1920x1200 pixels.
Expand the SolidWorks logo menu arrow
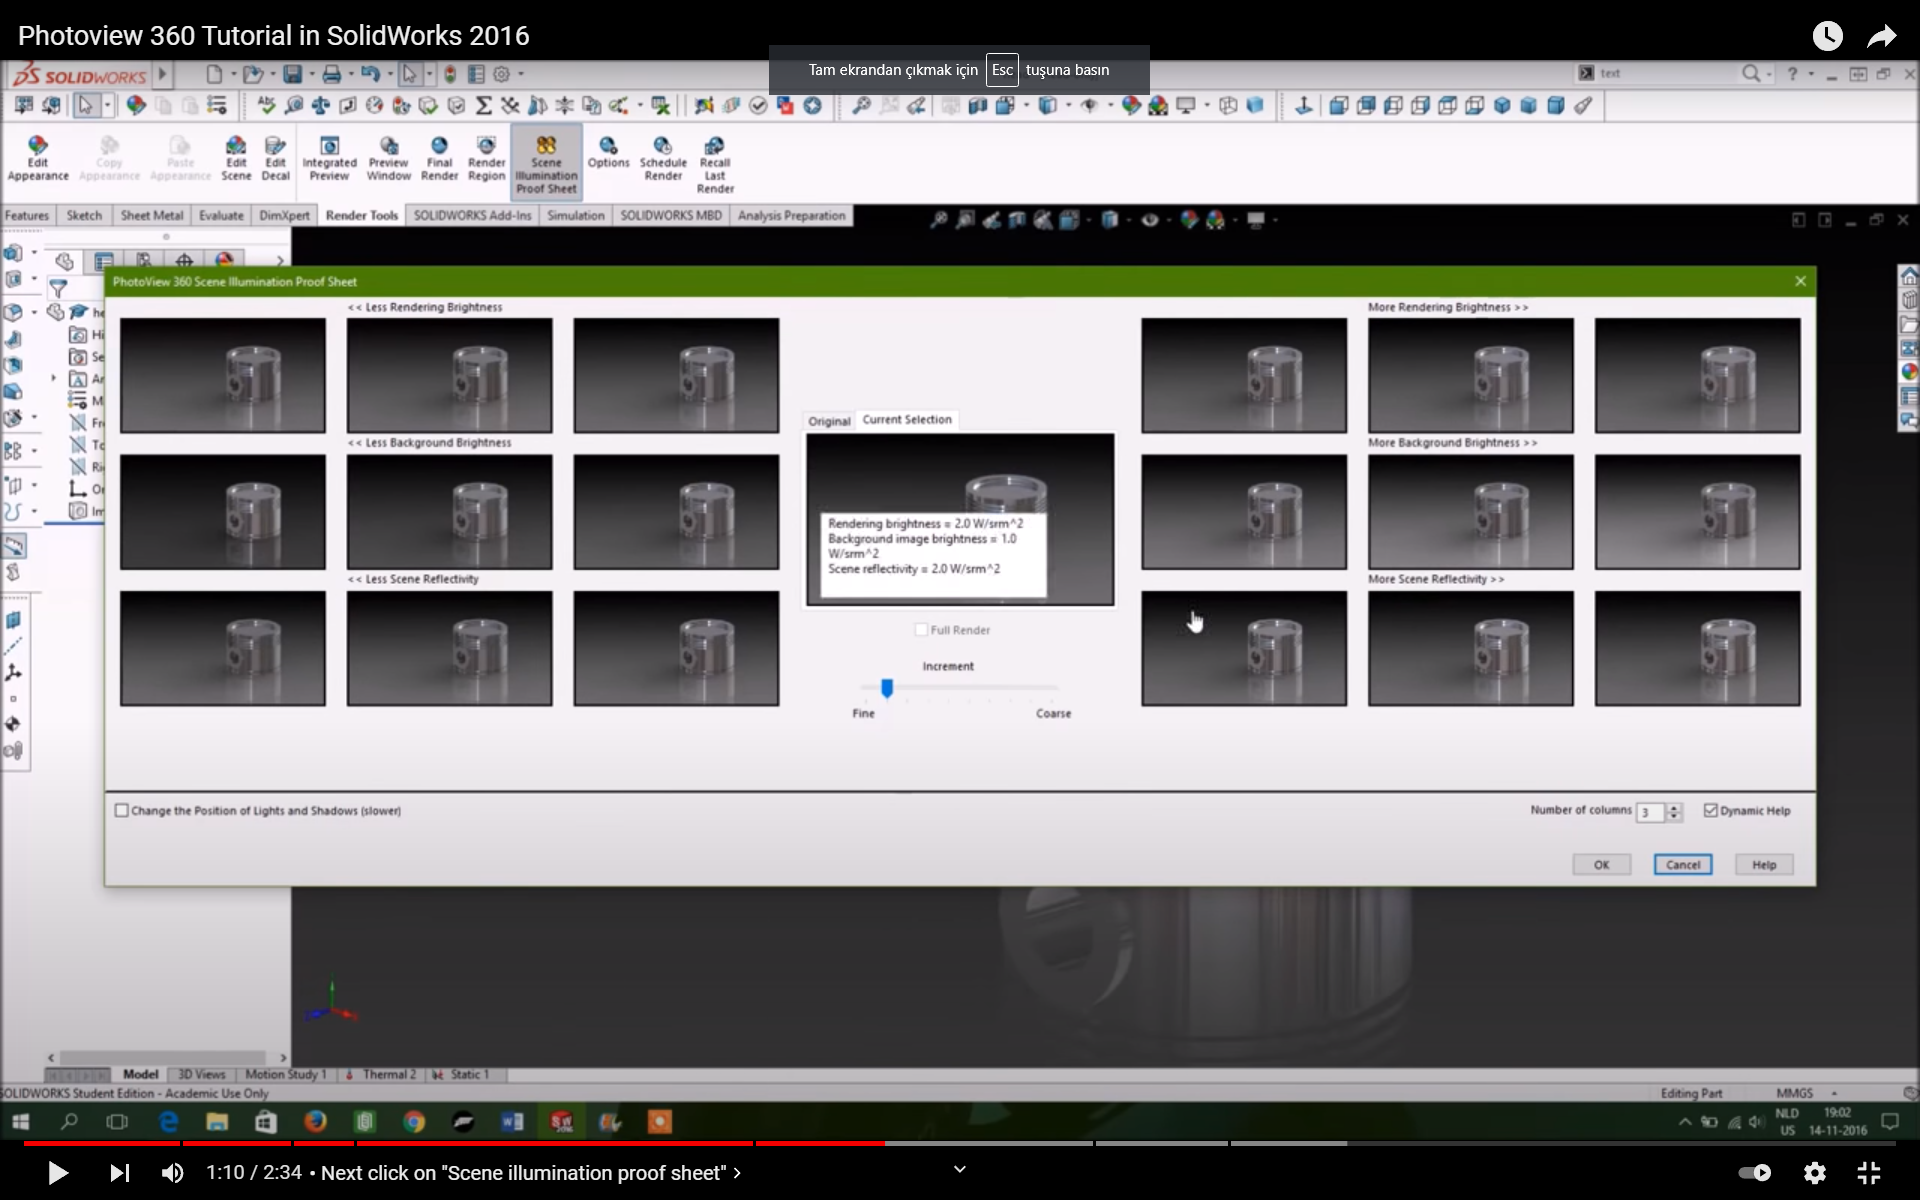pyautogui.click(x=162, y=74)
